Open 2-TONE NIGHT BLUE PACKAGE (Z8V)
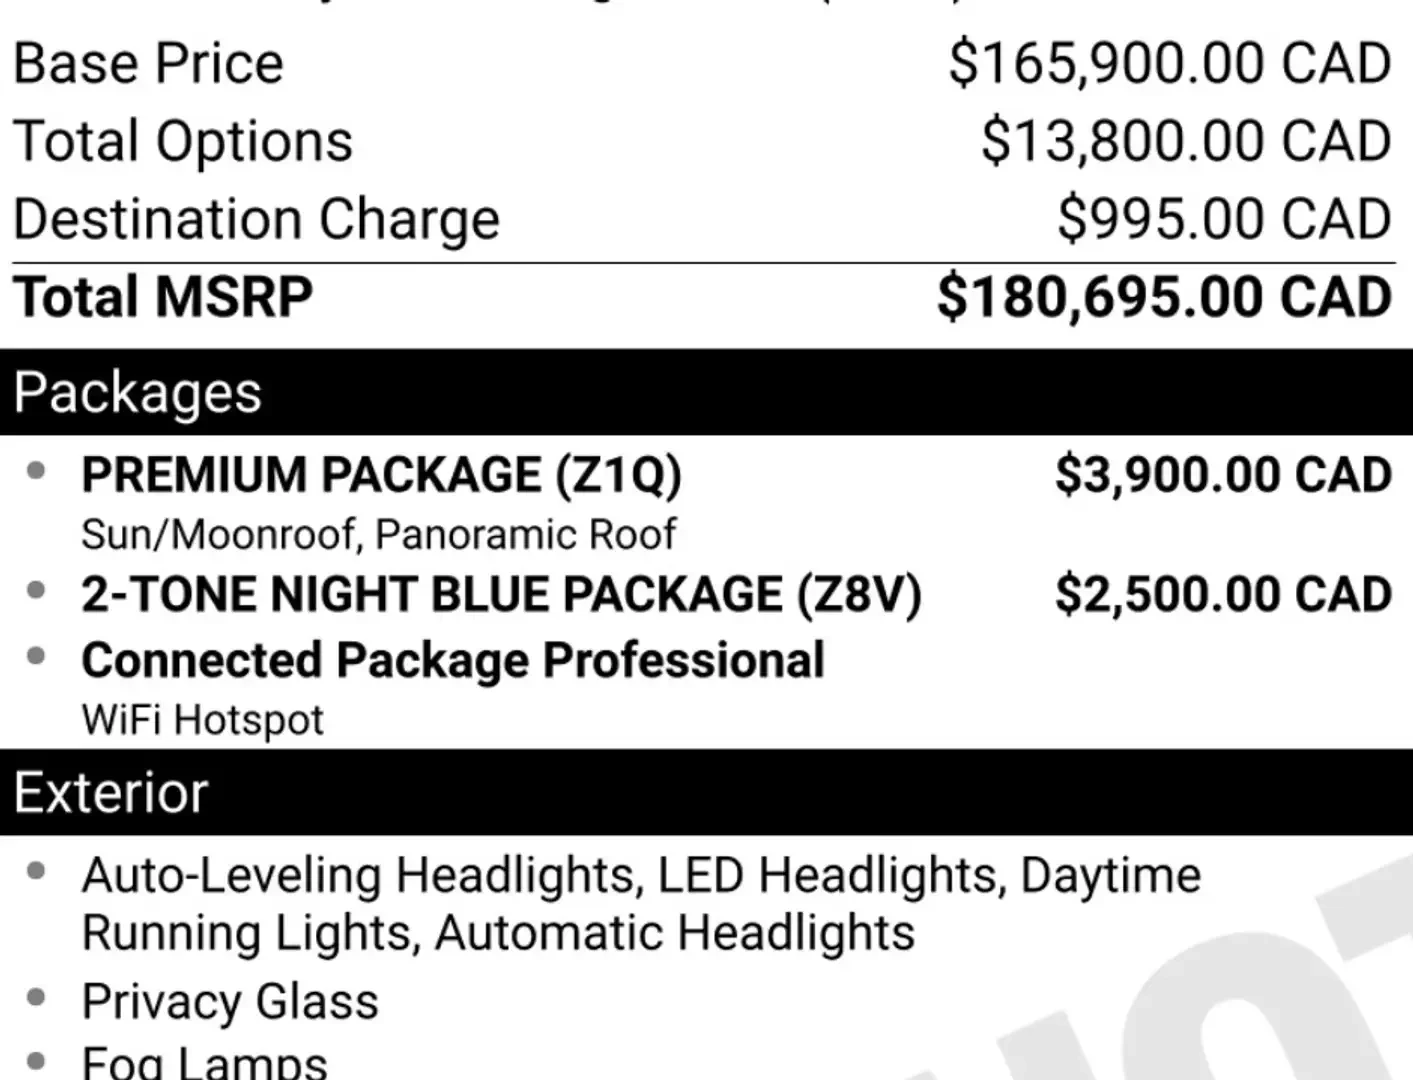Image resolution: width=1413 pixels, height=1080 pixels. point(502,595)
